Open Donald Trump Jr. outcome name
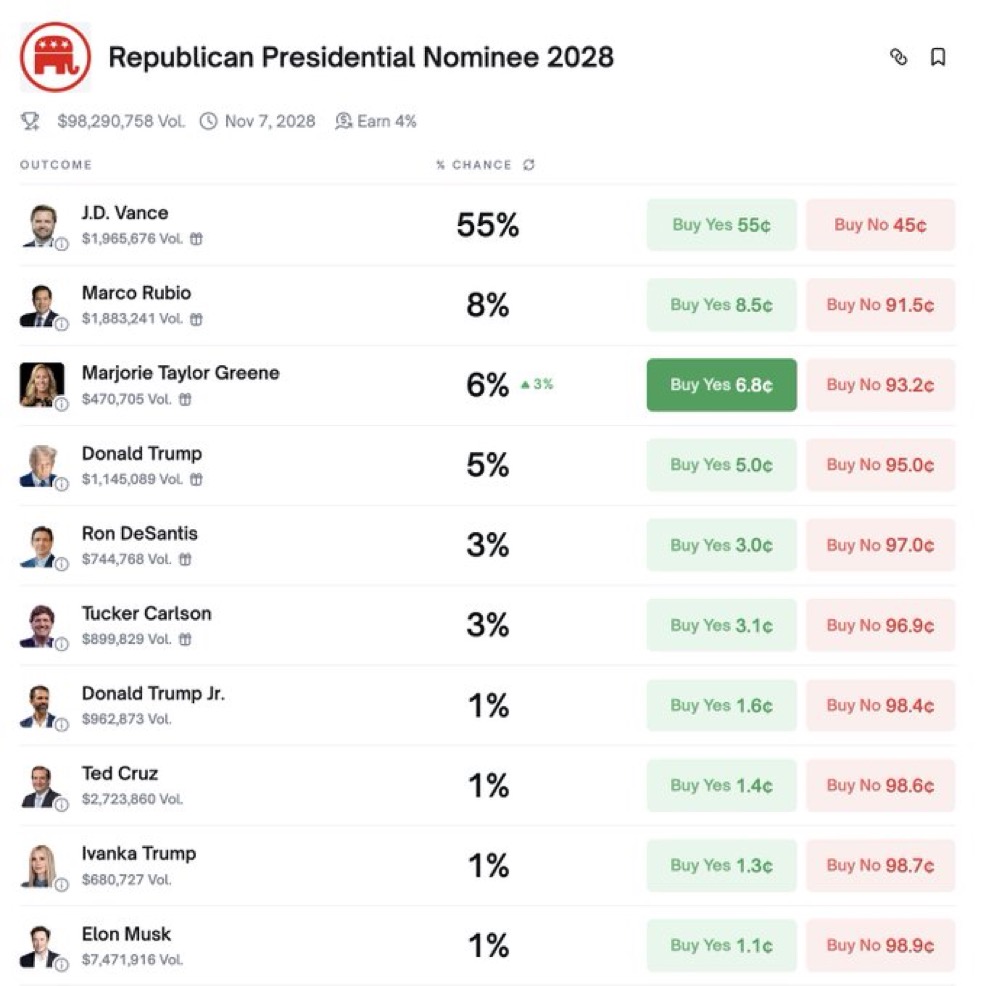 pyautogui.click(x=153, y=694)
